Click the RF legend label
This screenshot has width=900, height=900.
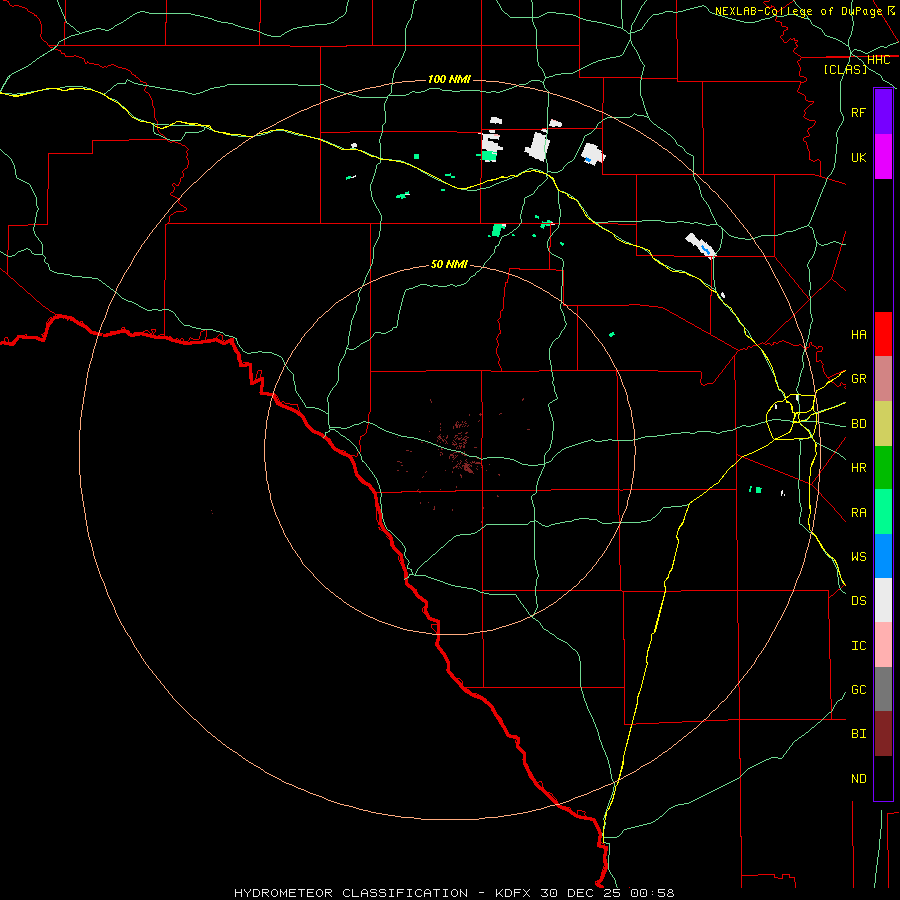coord(859,112)
